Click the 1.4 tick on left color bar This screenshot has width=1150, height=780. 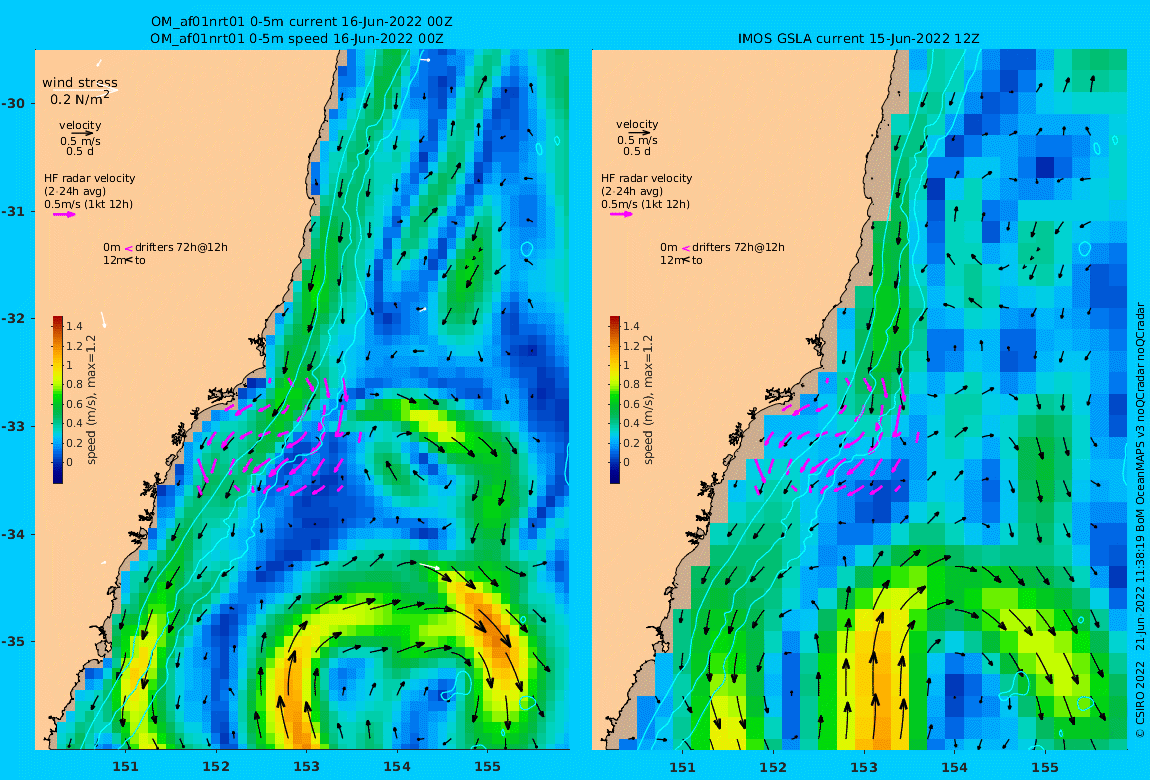[x=74, y=326]
